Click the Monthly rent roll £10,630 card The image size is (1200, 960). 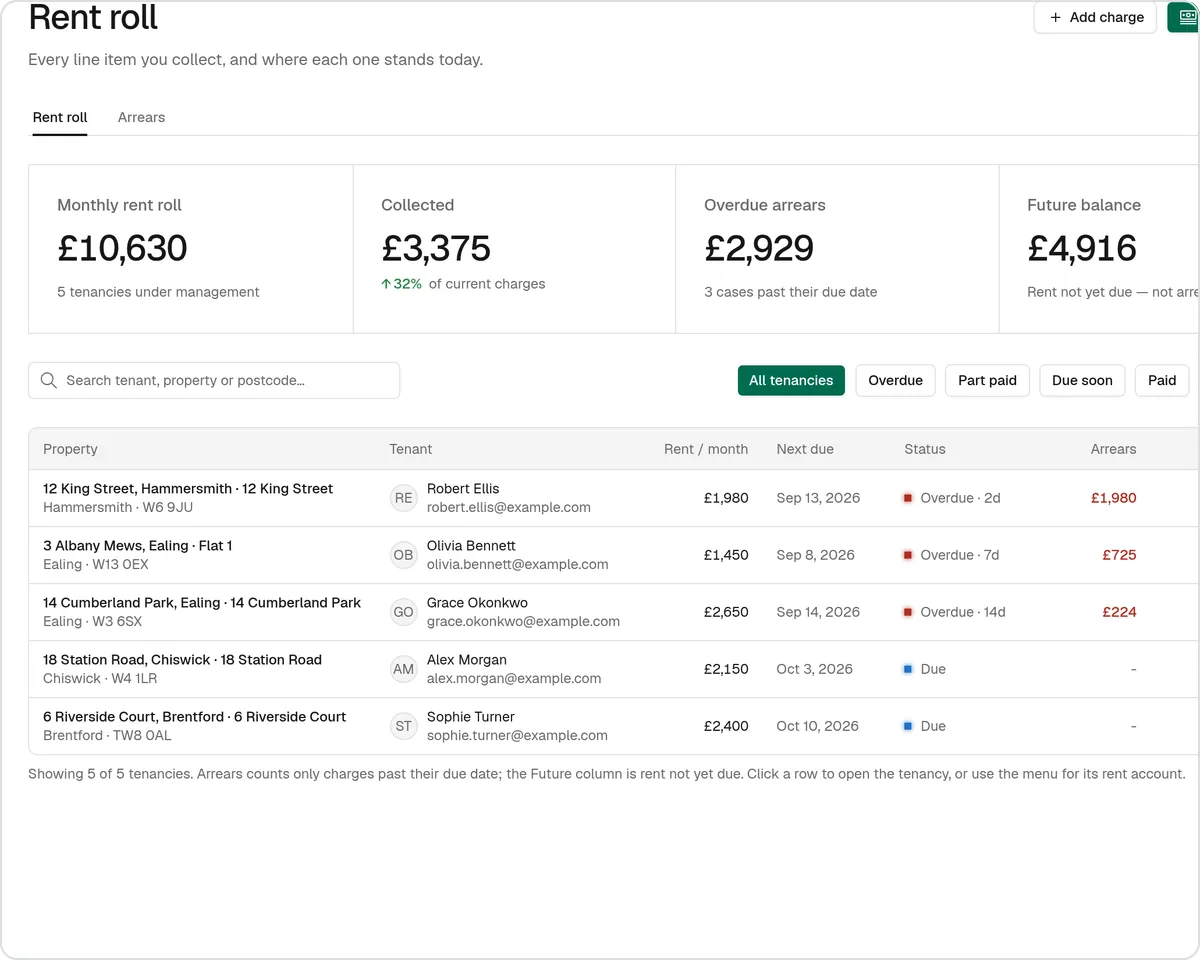coord(191,249)
